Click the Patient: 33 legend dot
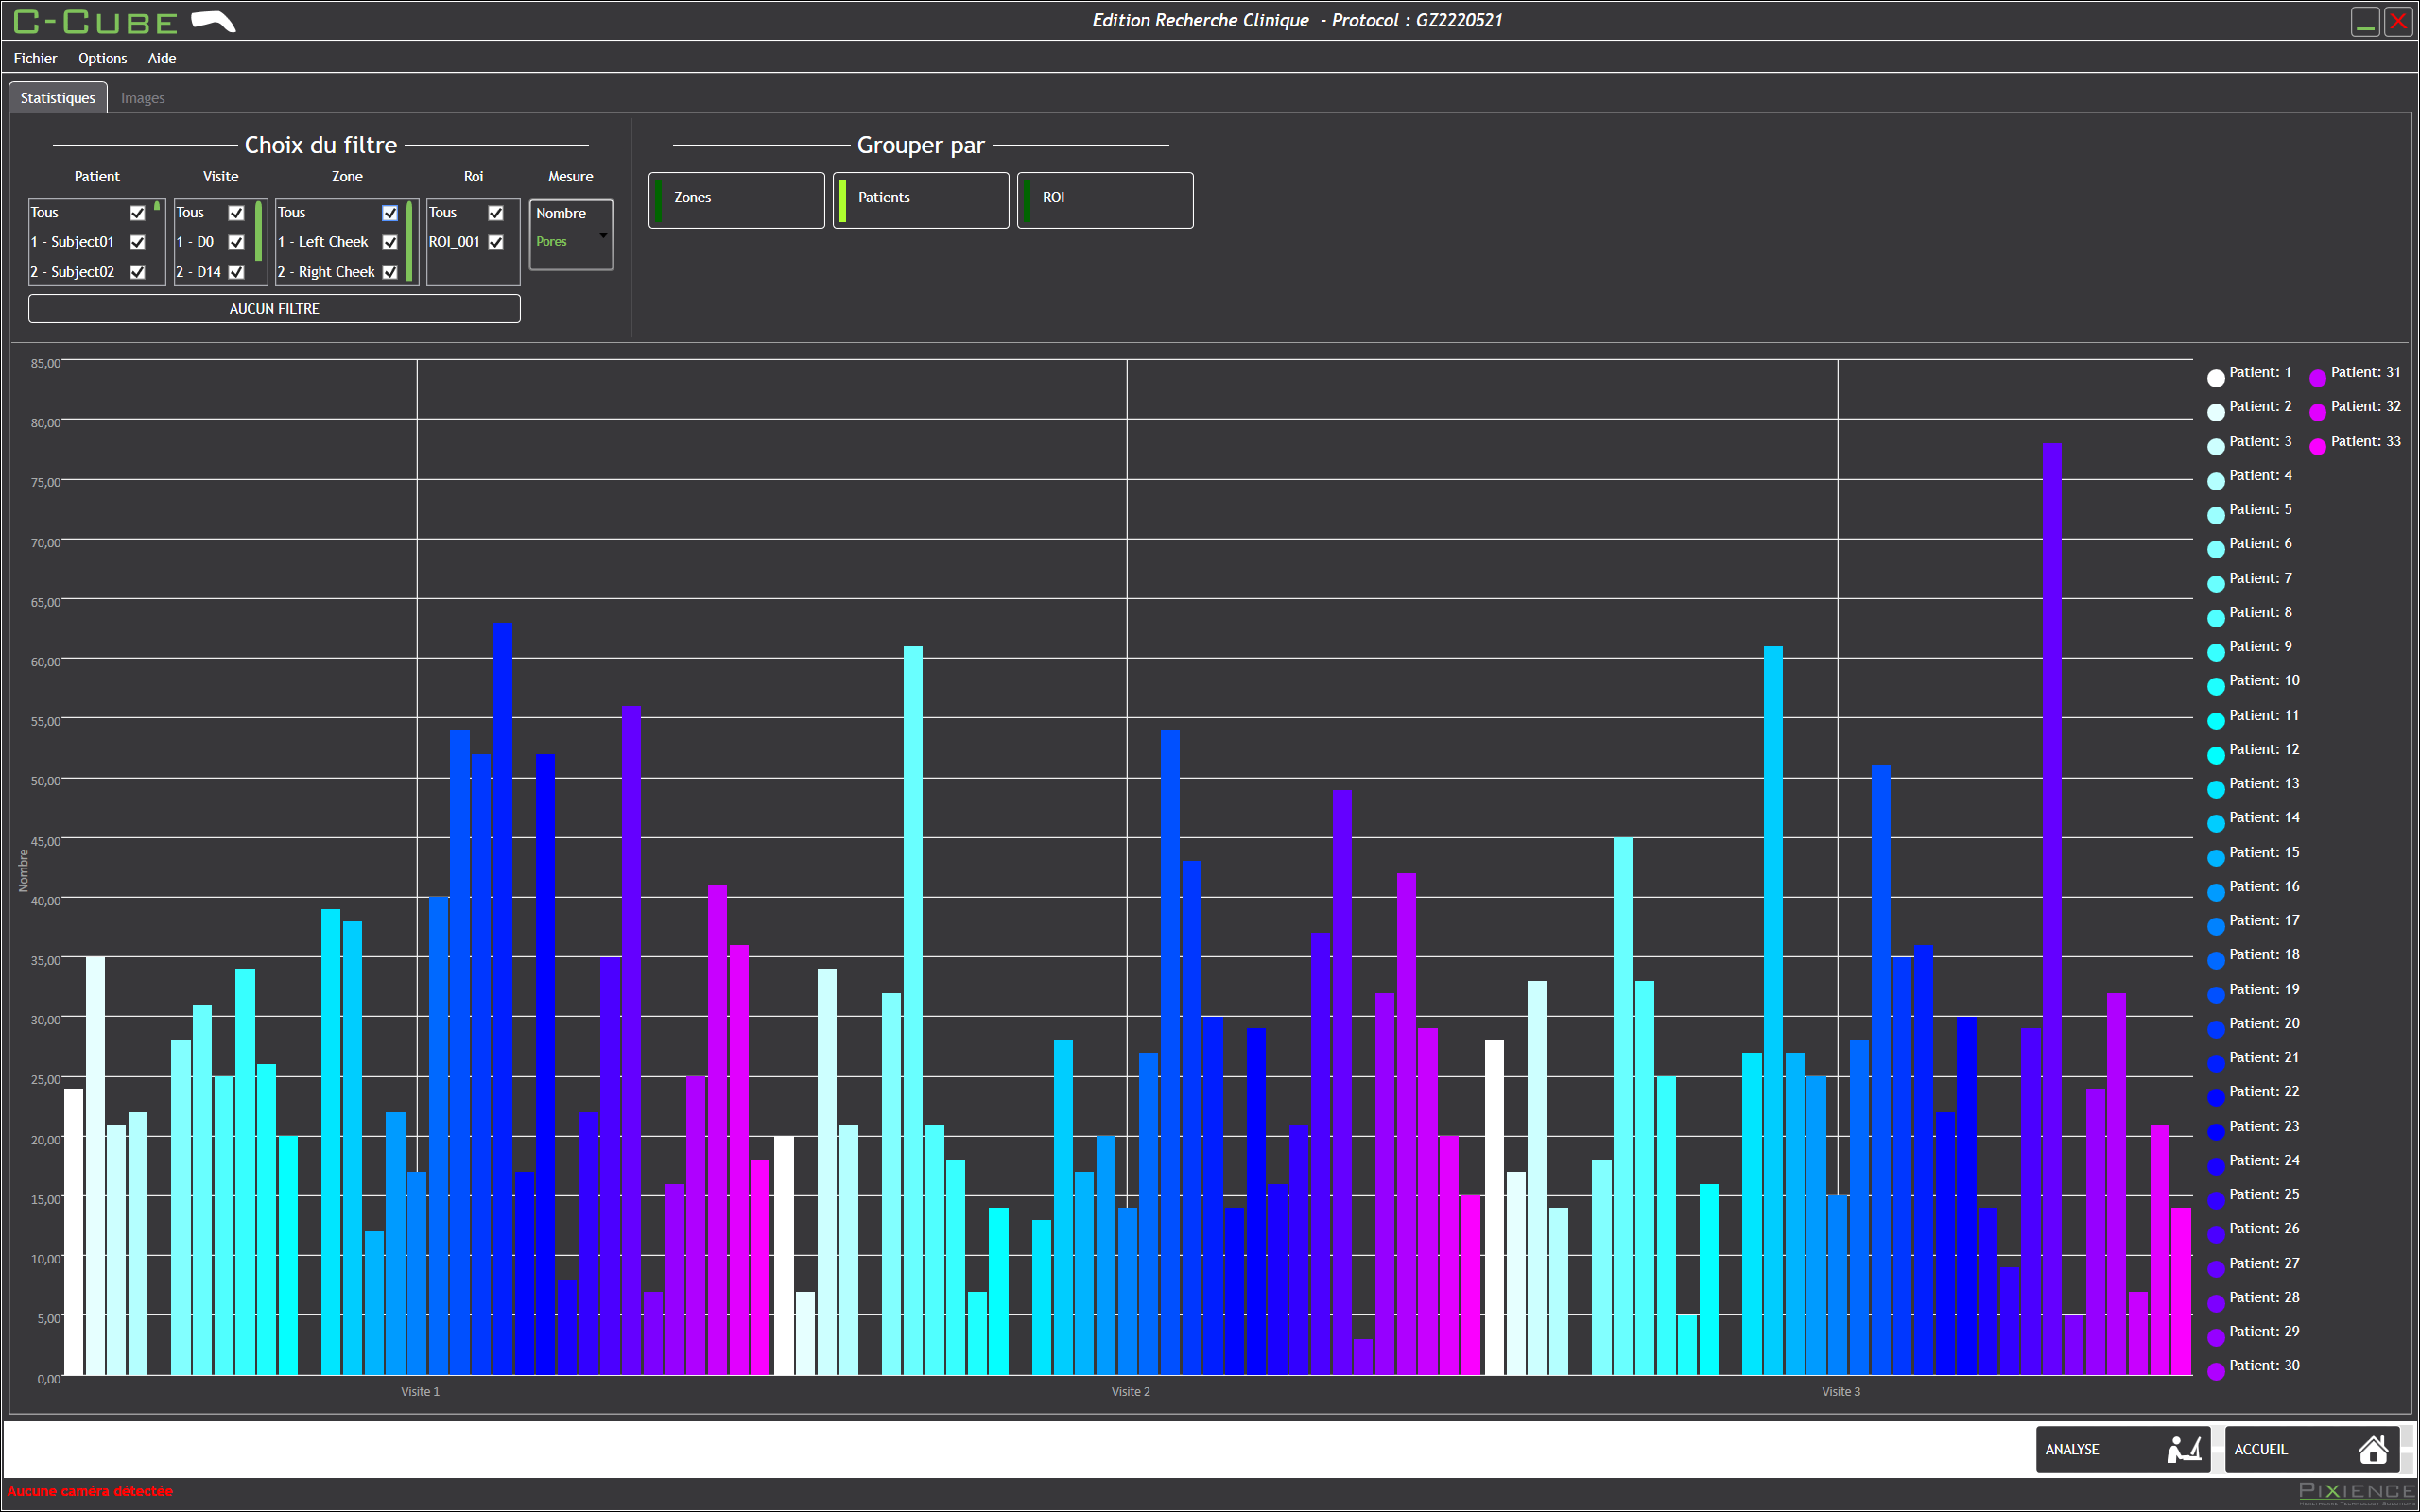2420x1512 pixels. (2318, 447)
